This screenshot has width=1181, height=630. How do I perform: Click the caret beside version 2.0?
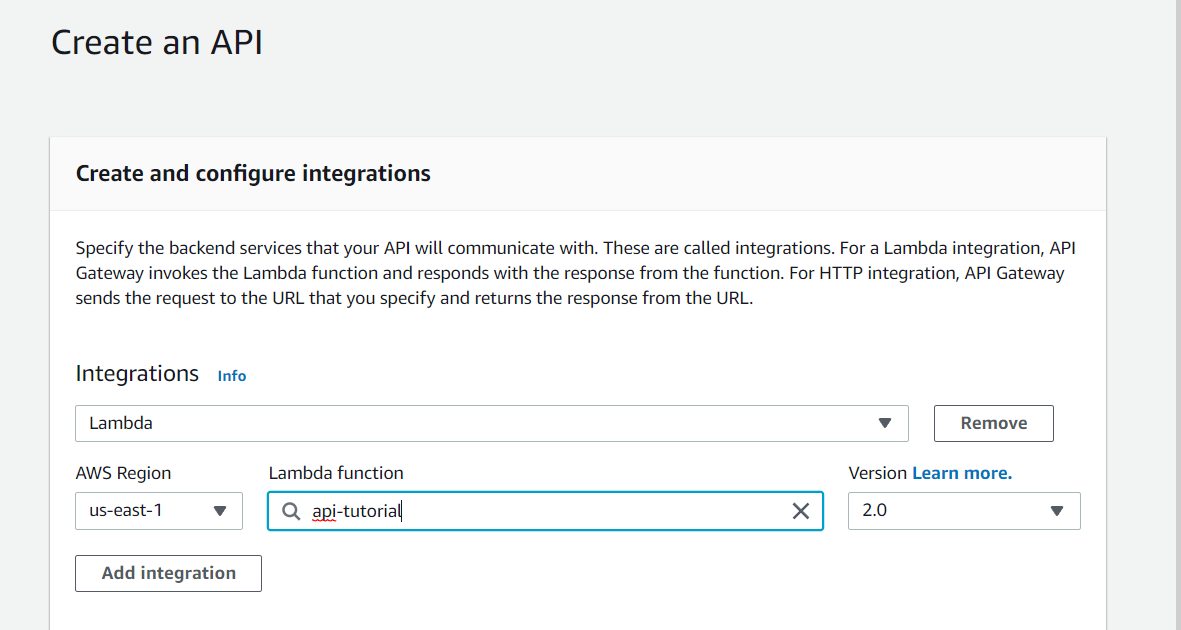[x=1057, y=511]
